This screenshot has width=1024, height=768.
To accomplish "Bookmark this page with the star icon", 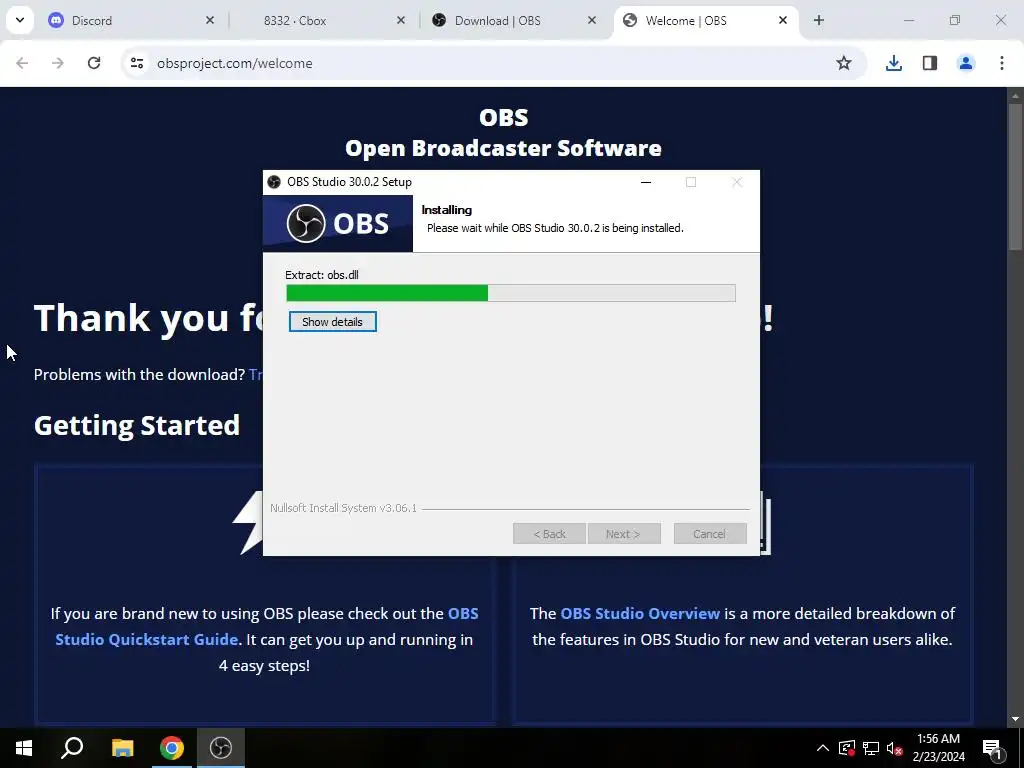I will pos(844,63).
